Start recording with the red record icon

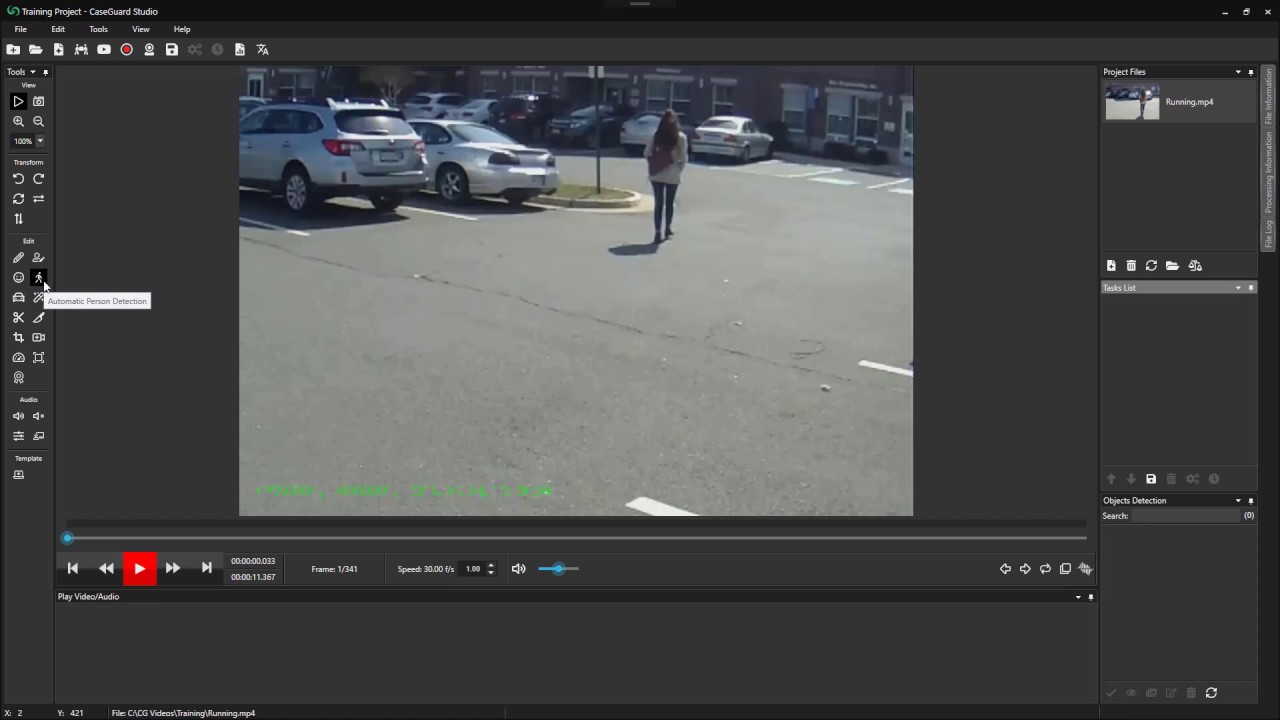pos(127,49)
